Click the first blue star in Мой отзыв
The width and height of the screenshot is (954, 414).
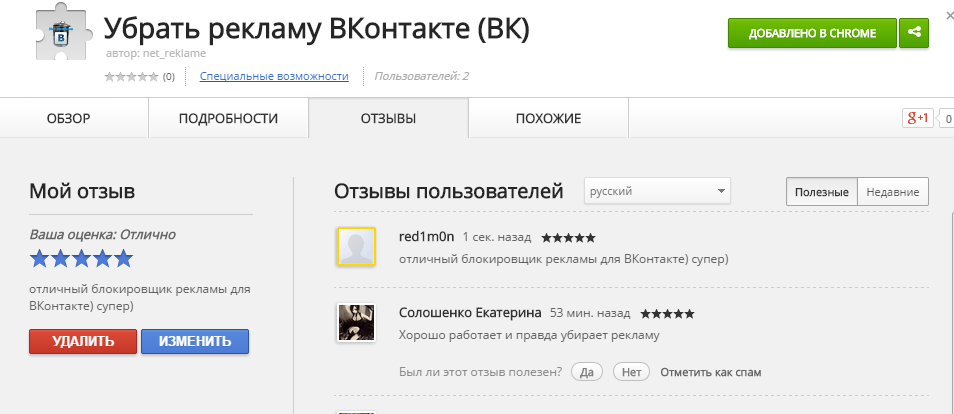[39, 259]
